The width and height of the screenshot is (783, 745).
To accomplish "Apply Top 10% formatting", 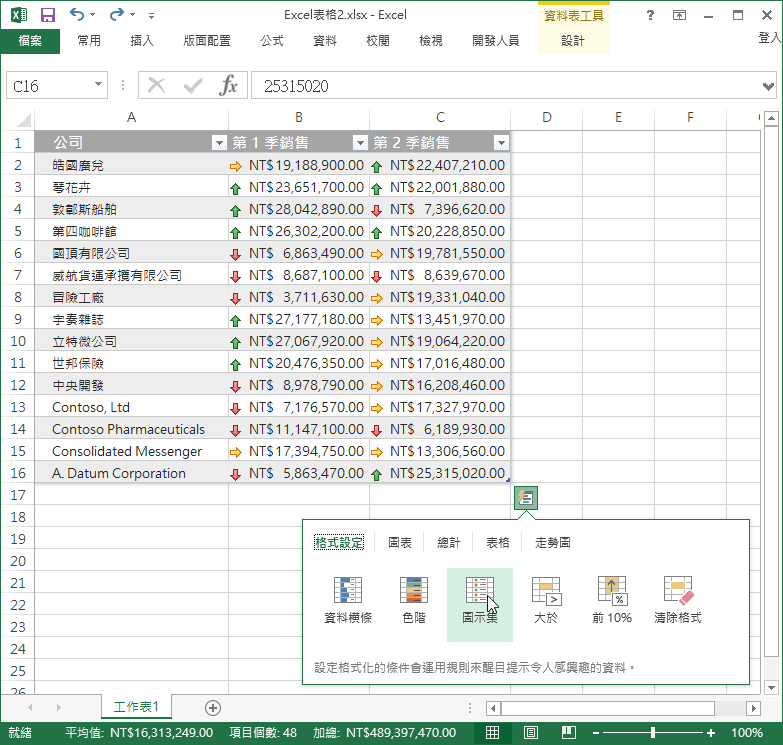I will 612,600.
